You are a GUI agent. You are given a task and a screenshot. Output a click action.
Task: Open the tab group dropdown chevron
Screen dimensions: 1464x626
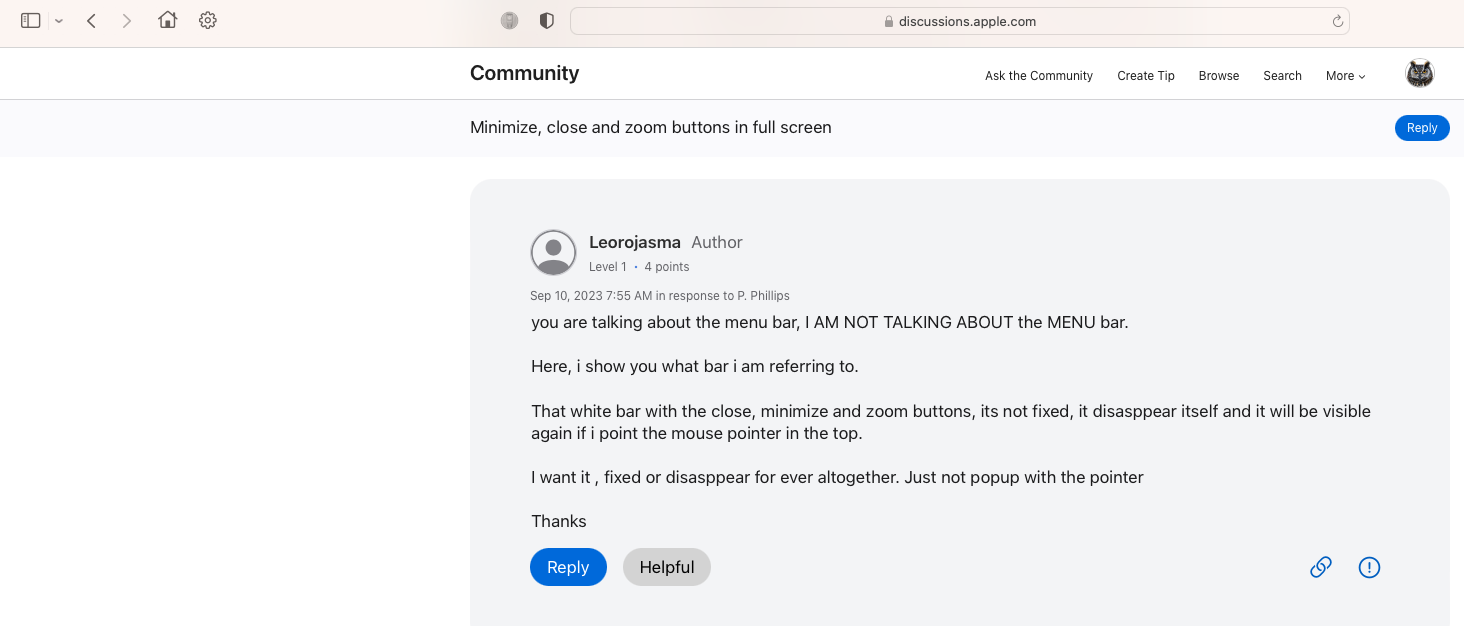(59, 21)
